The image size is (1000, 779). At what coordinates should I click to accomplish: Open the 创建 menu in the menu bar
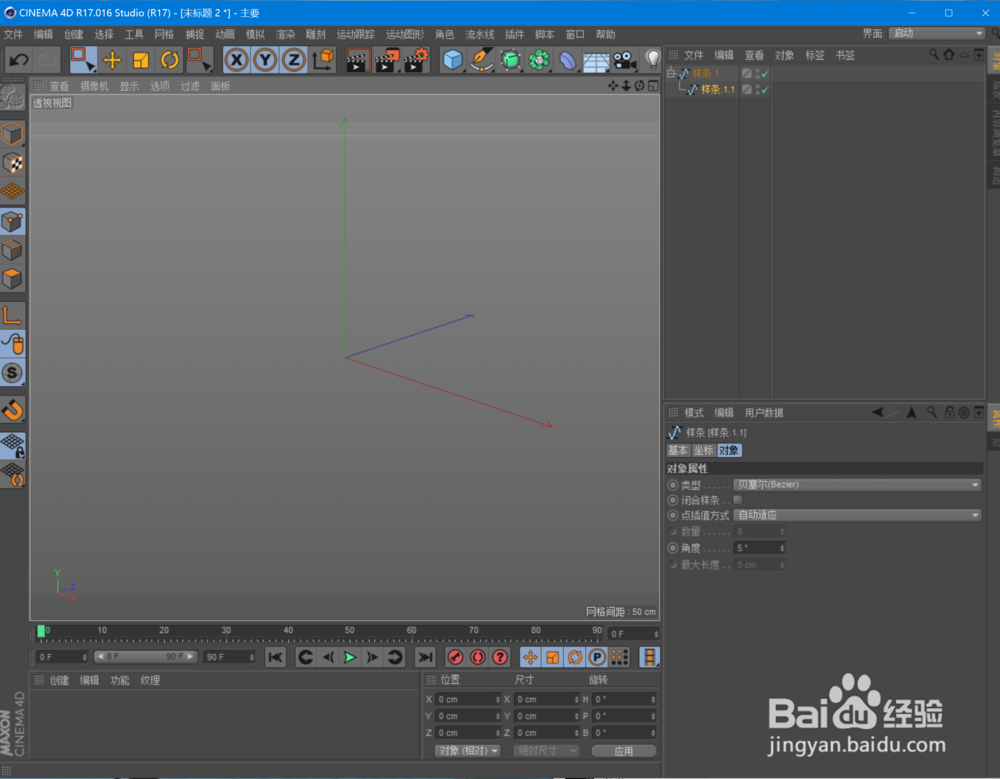[73, 34]
